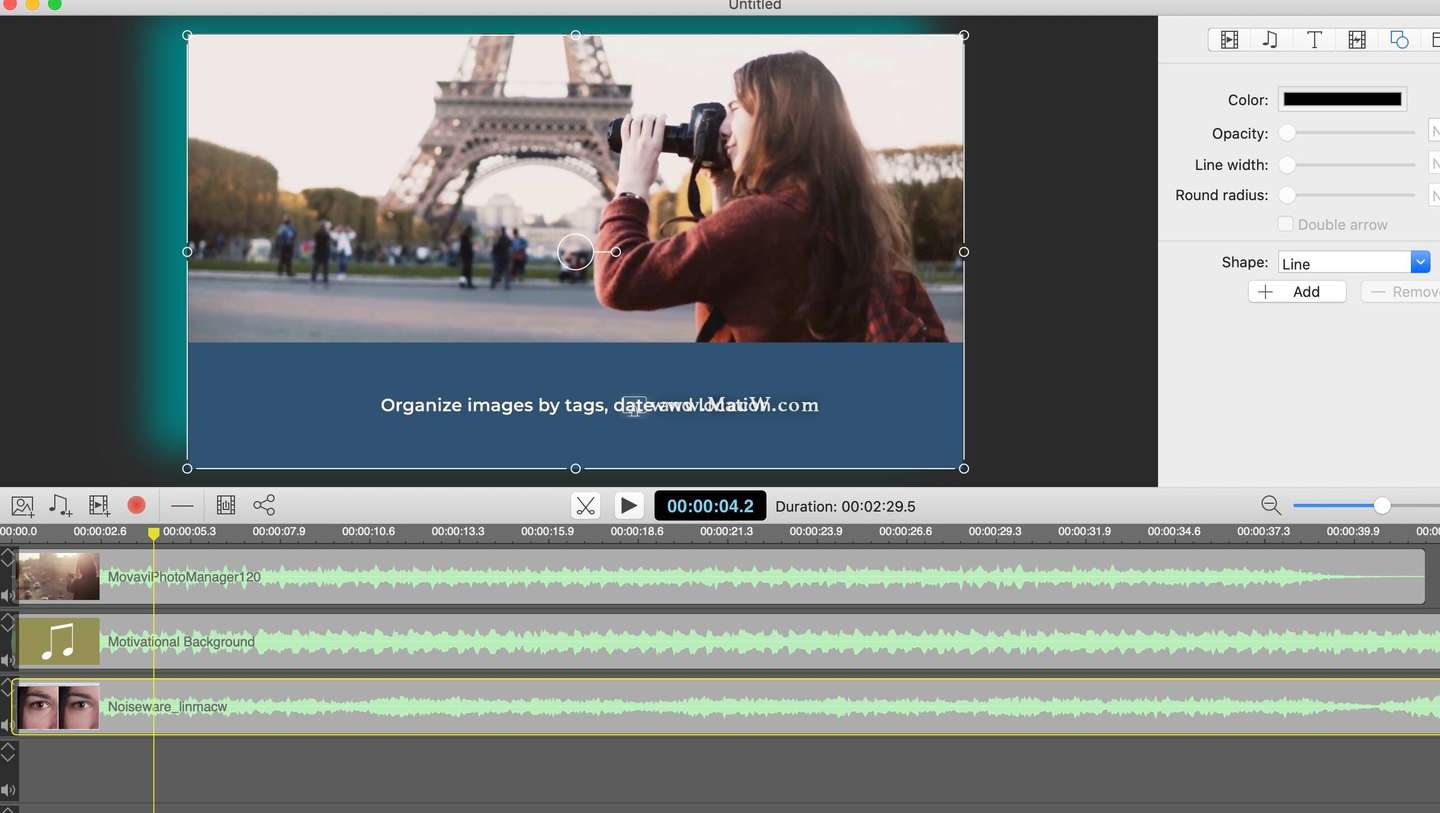Click the MovaviPhotoManager120 clip name

tap(184, 577)
